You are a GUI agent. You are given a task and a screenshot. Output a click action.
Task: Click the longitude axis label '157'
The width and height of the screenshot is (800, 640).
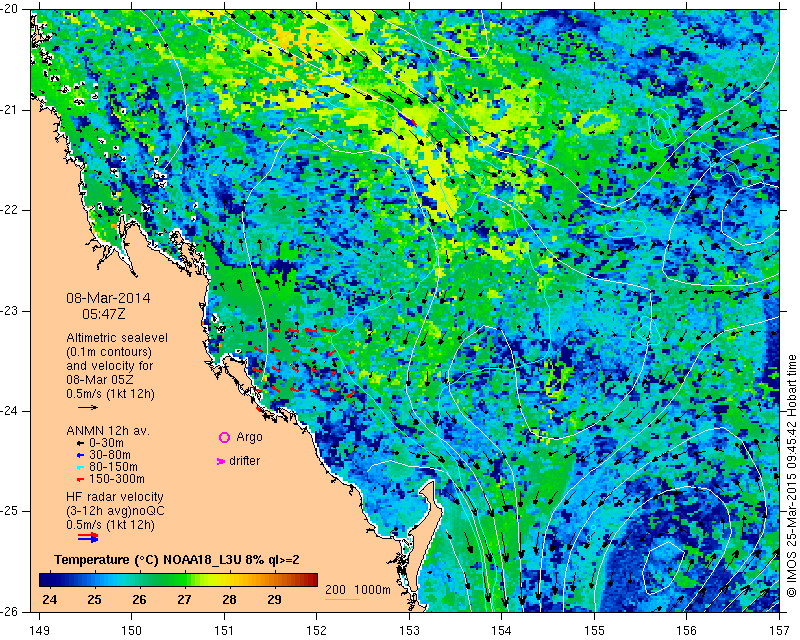(780, 631)
